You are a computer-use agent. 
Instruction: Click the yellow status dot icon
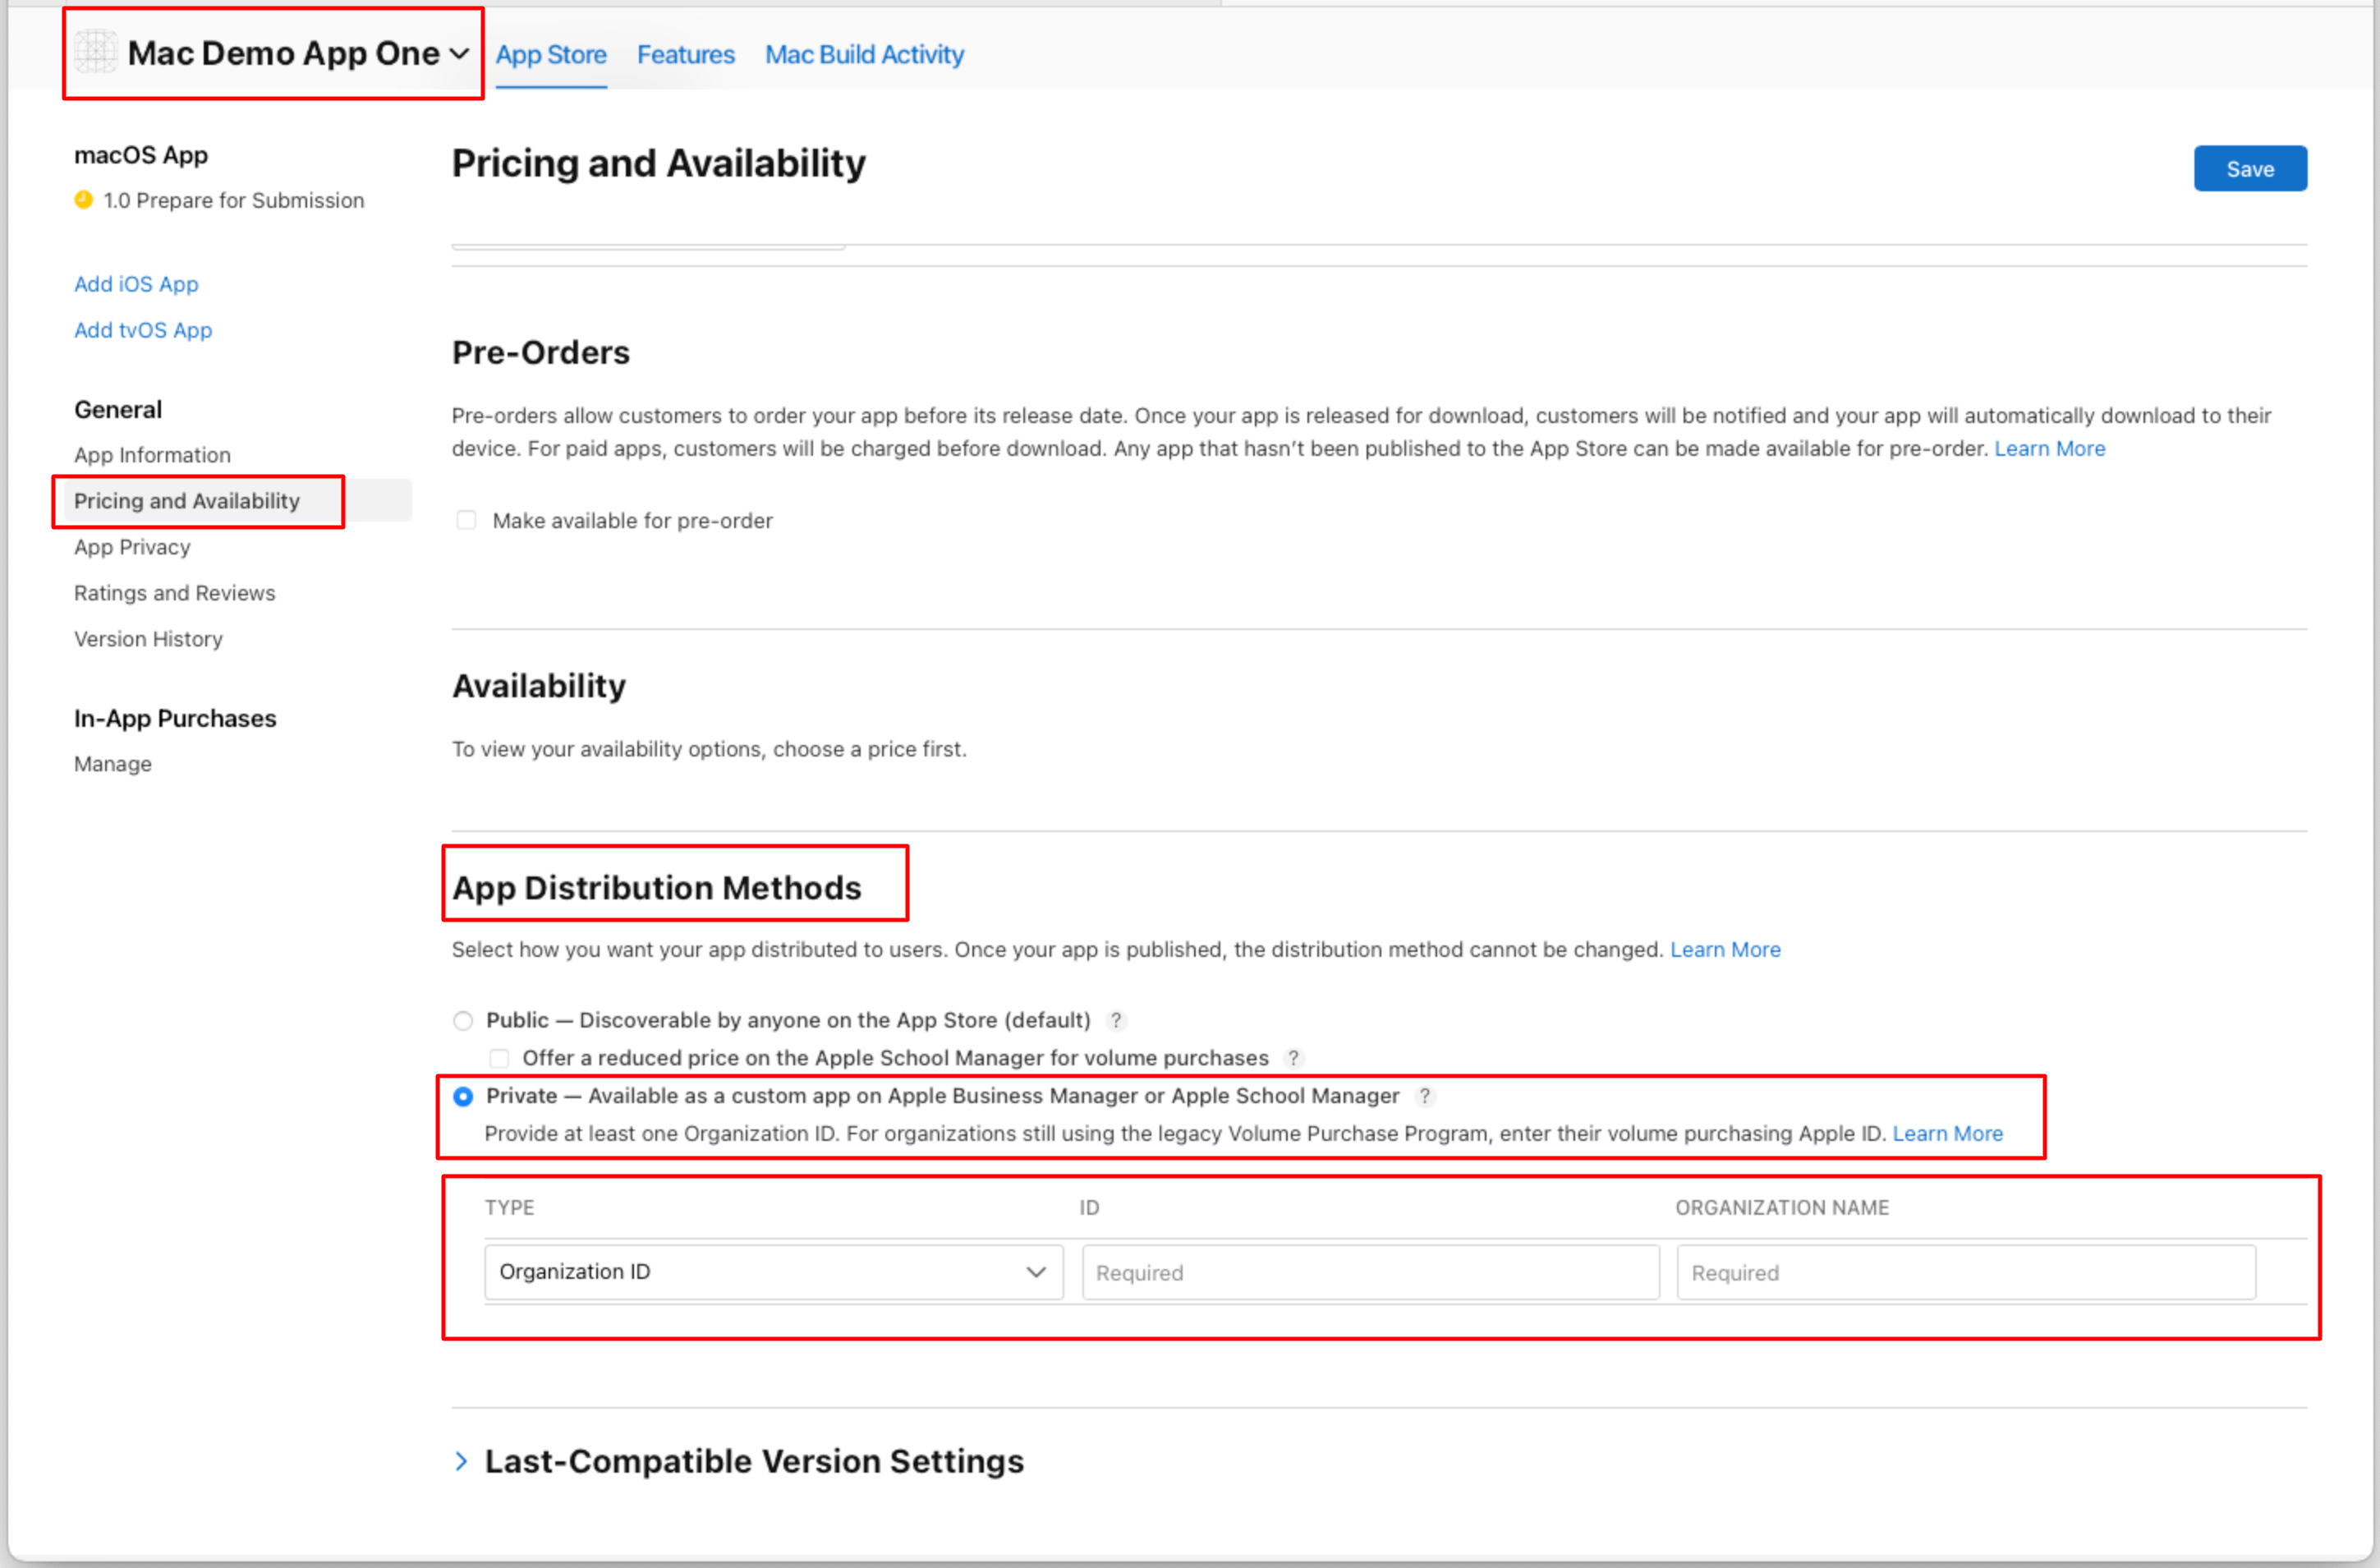[x=84, y=199]
